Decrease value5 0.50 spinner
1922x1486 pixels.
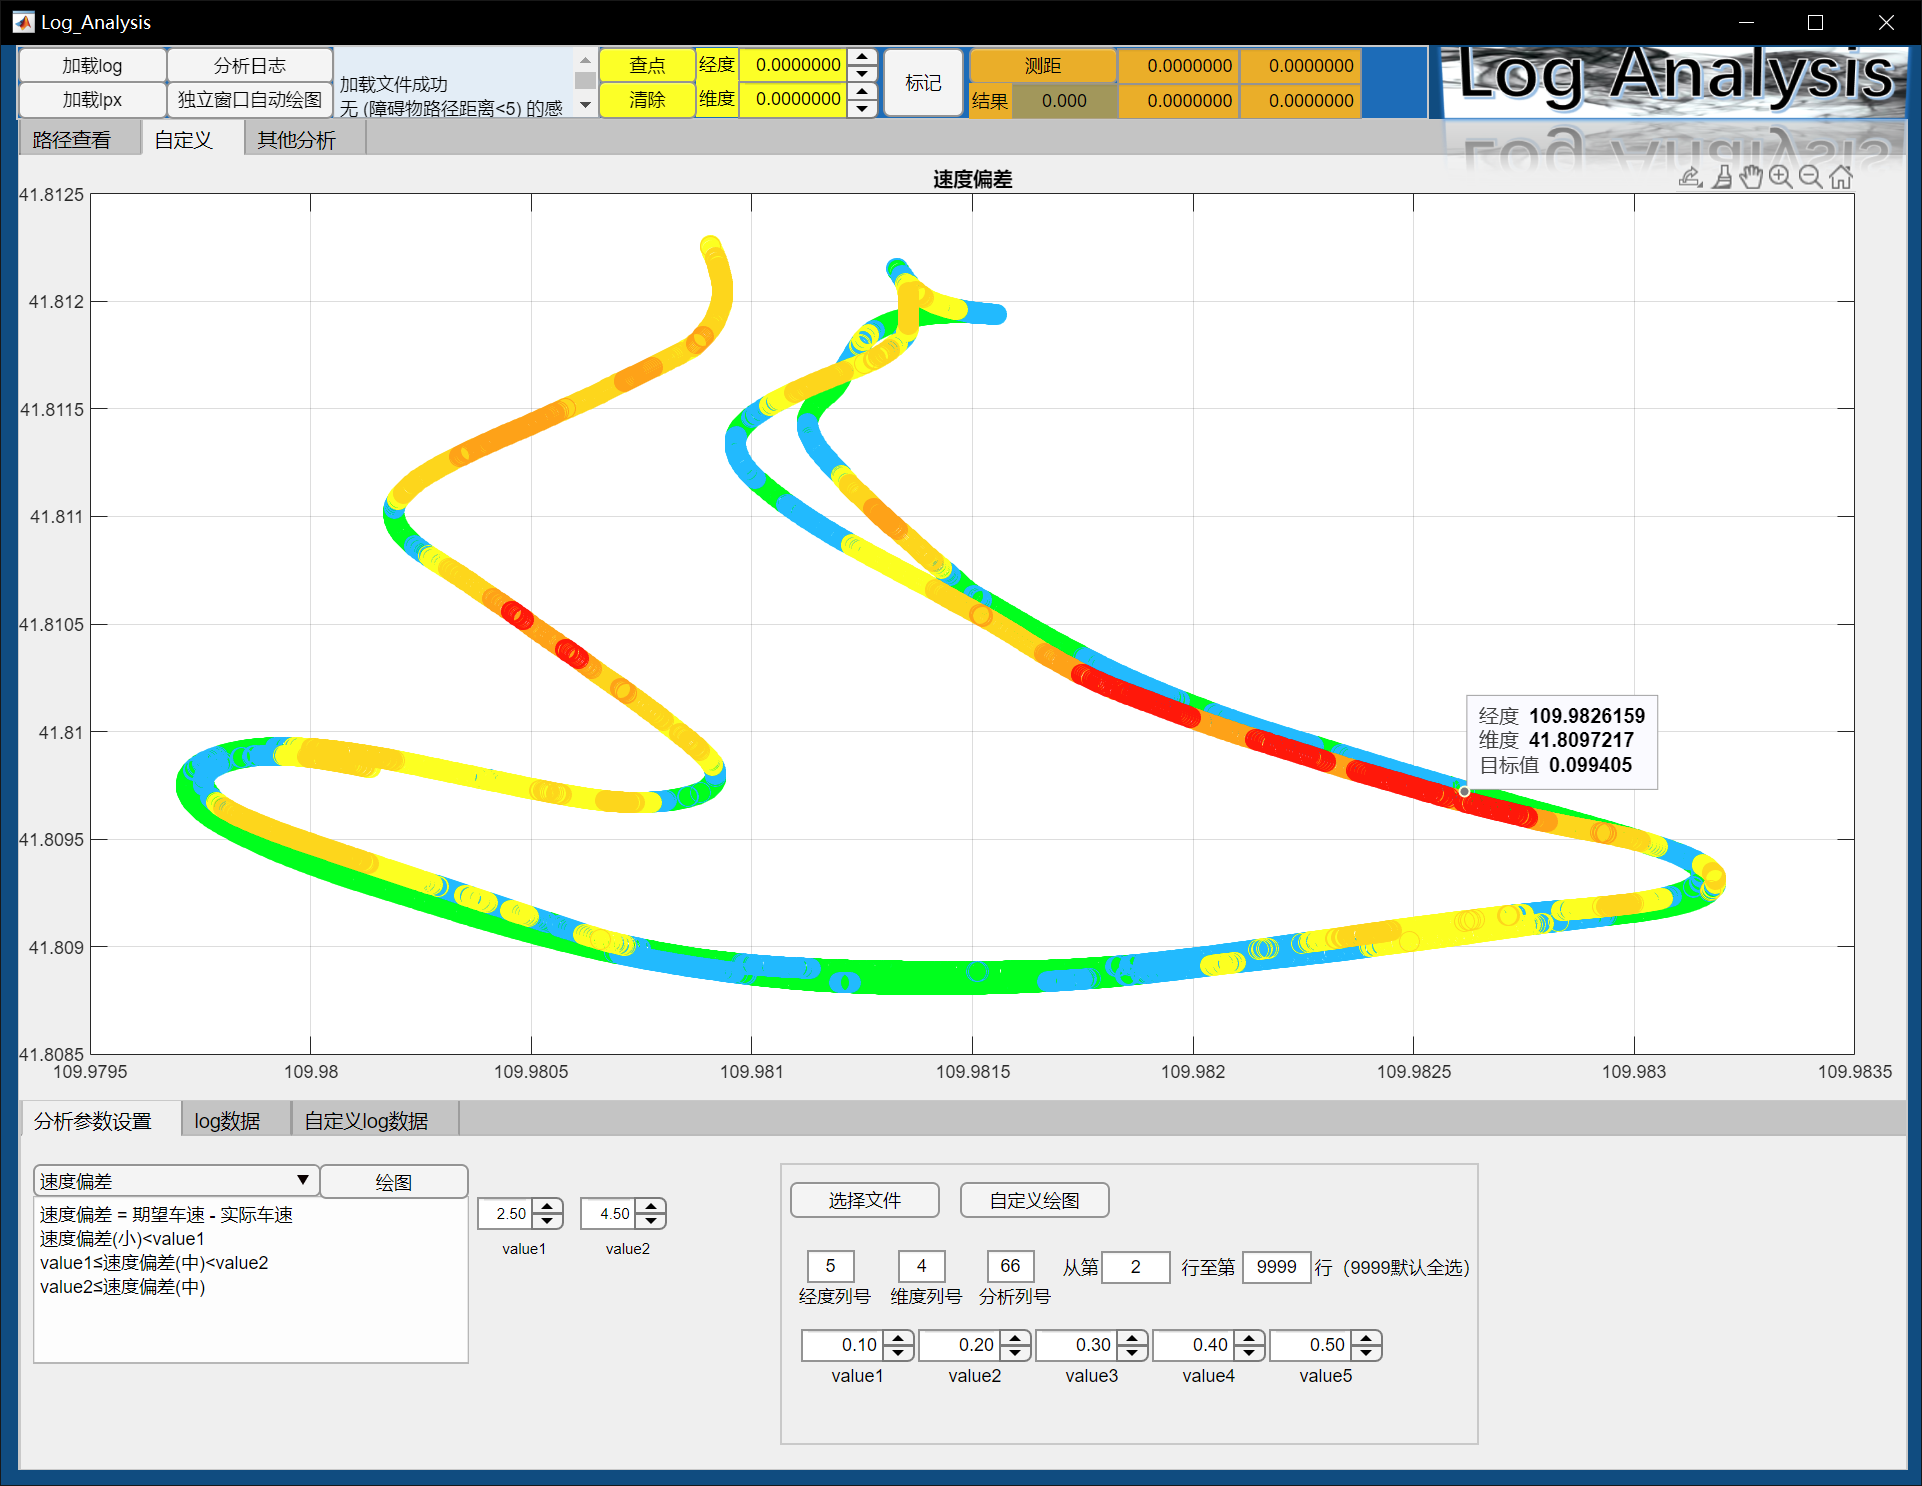click(x=1367, y=1352)
